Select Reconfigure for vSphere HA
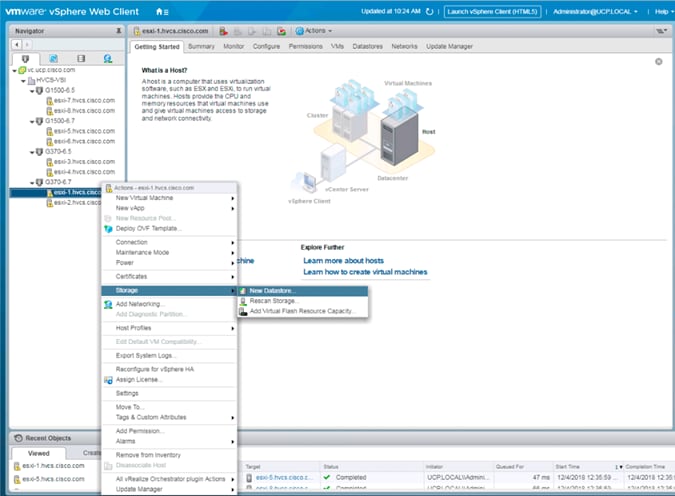The height and width of the screenshot is (496, 675). 169,369
